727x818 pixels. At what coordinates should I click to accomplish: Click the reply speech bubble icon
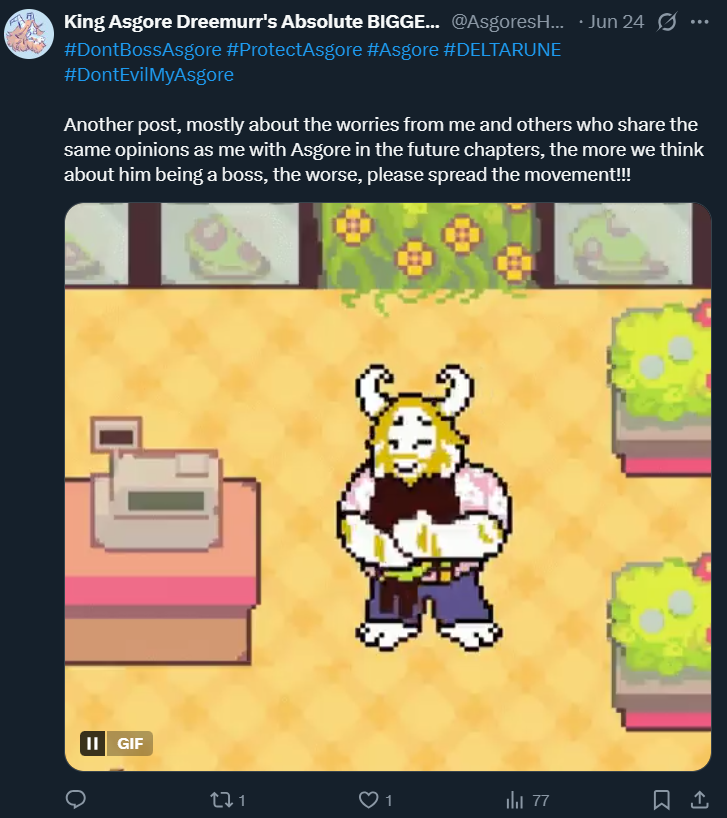pyautogui.click(x=76, y=799)
